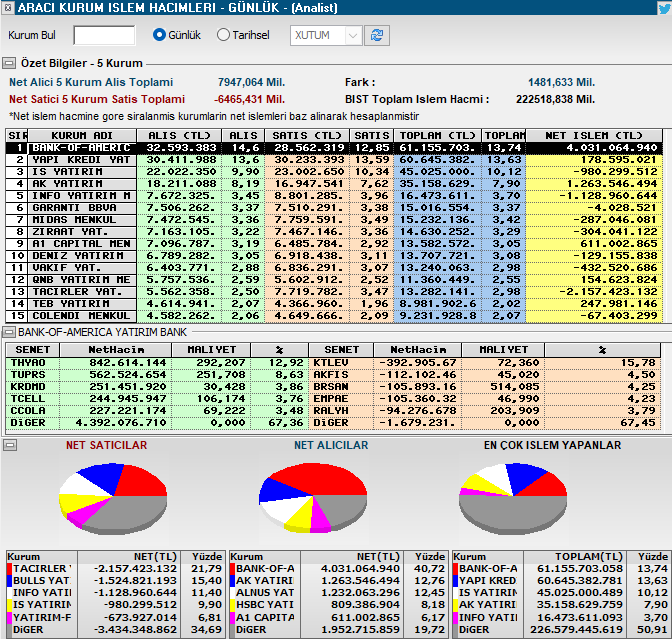Select the TEB YATIRIM row

pos(334,304)
